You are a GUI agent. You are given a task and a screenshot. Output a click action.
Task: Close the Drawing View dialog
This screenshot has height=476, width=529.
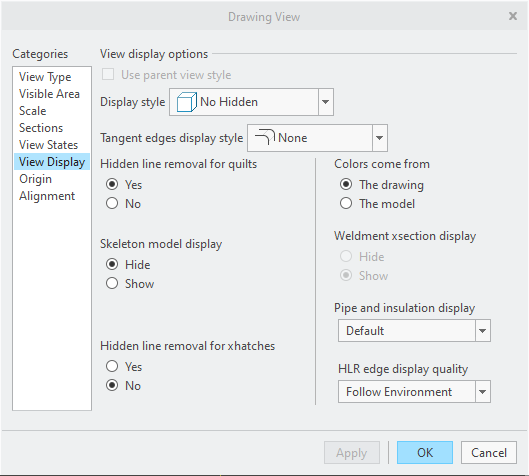pyautogui.click(x=513, y=16)
